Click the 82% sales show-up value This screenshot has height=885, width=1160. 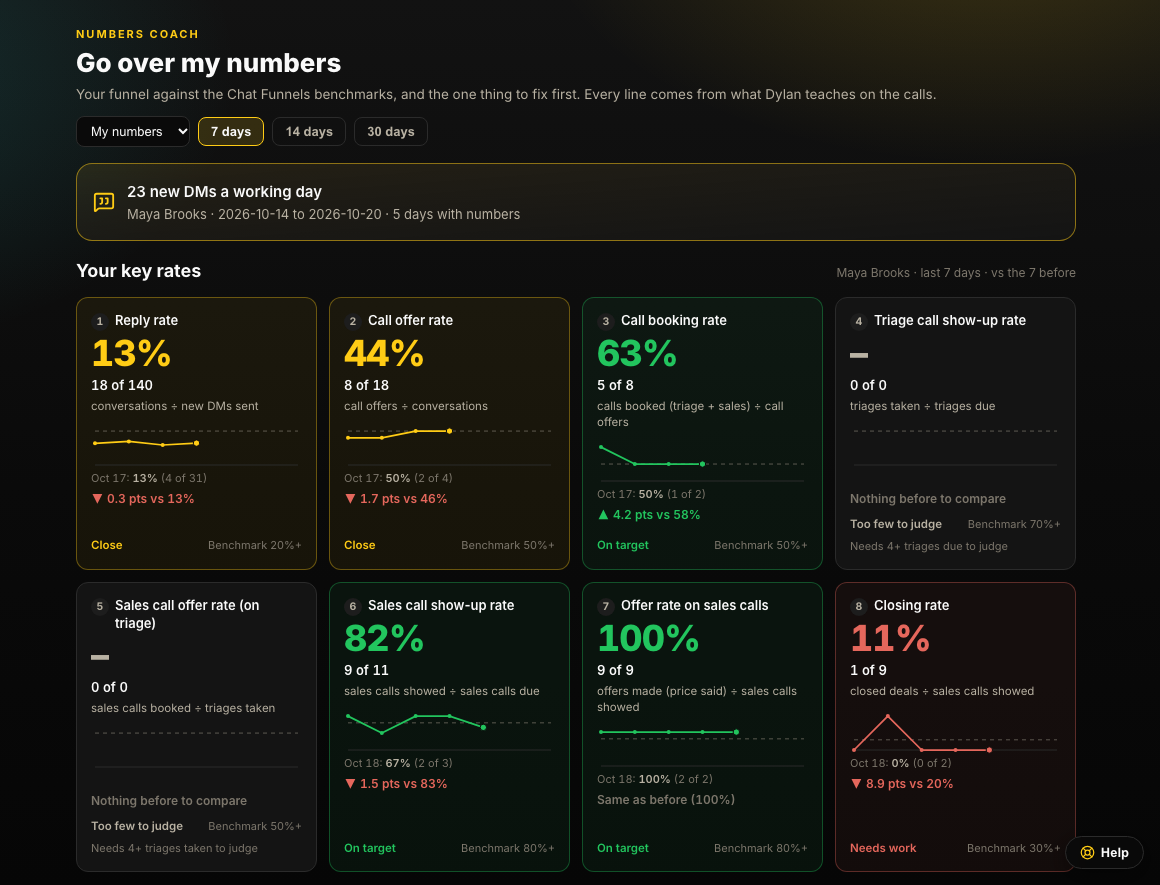click(384, 638)
